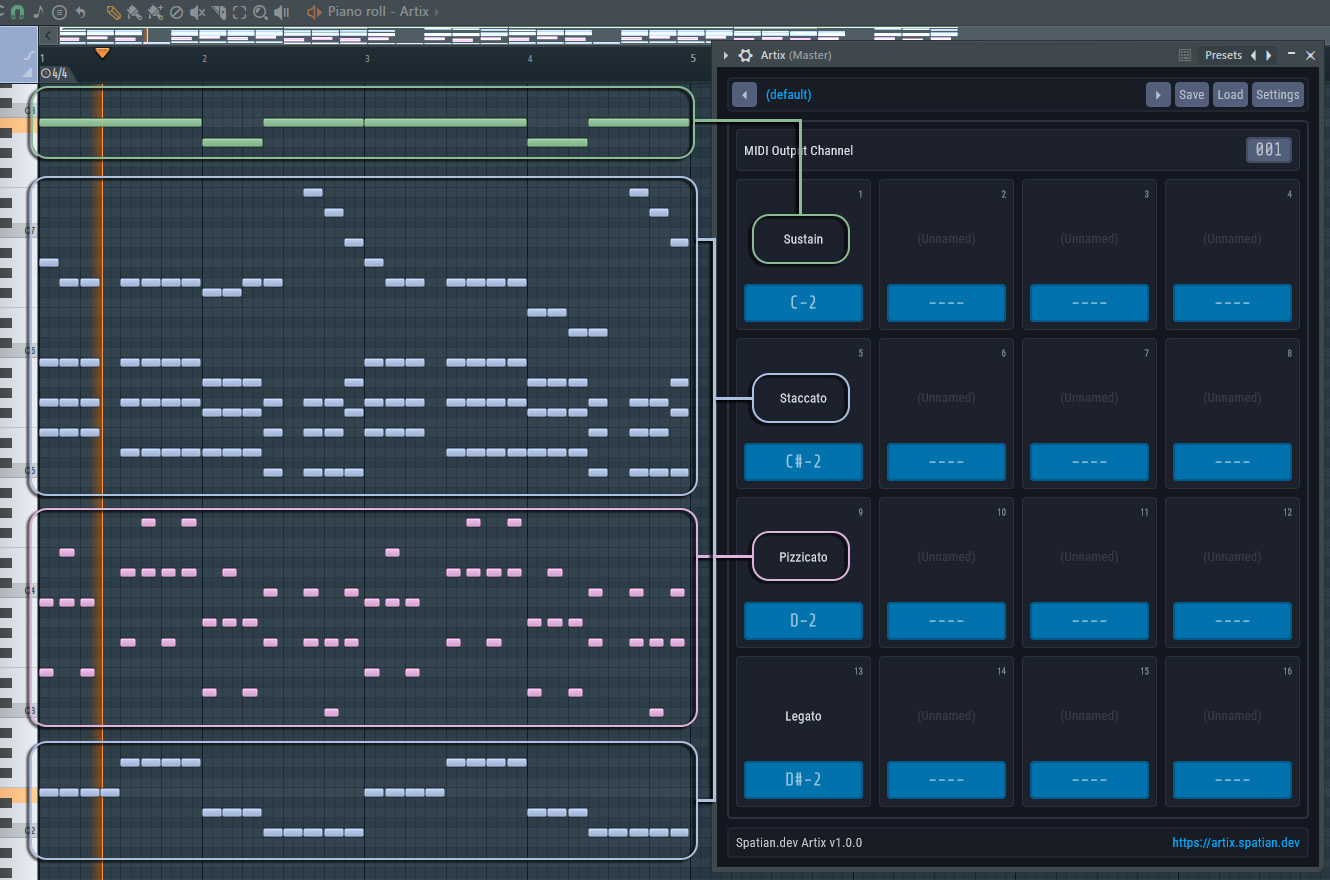Screen dimensions: 1330x880
Task: Open the Artix plugin options triangle menu
Action: [726, 55]
